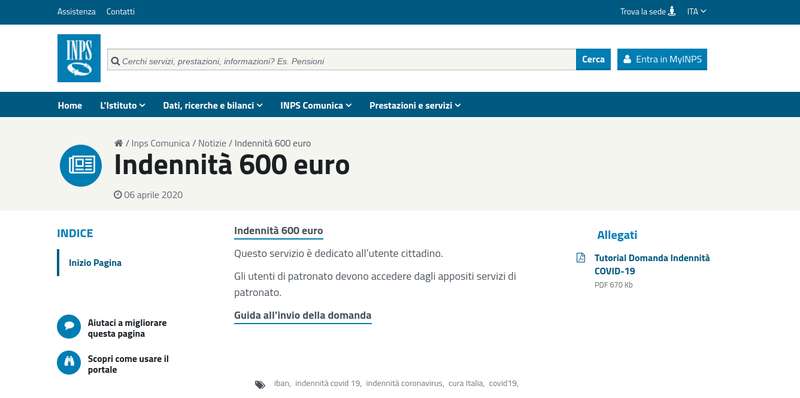Click the Cerca search button
This screenshot has width=800, height=398.
pos(593,59)
